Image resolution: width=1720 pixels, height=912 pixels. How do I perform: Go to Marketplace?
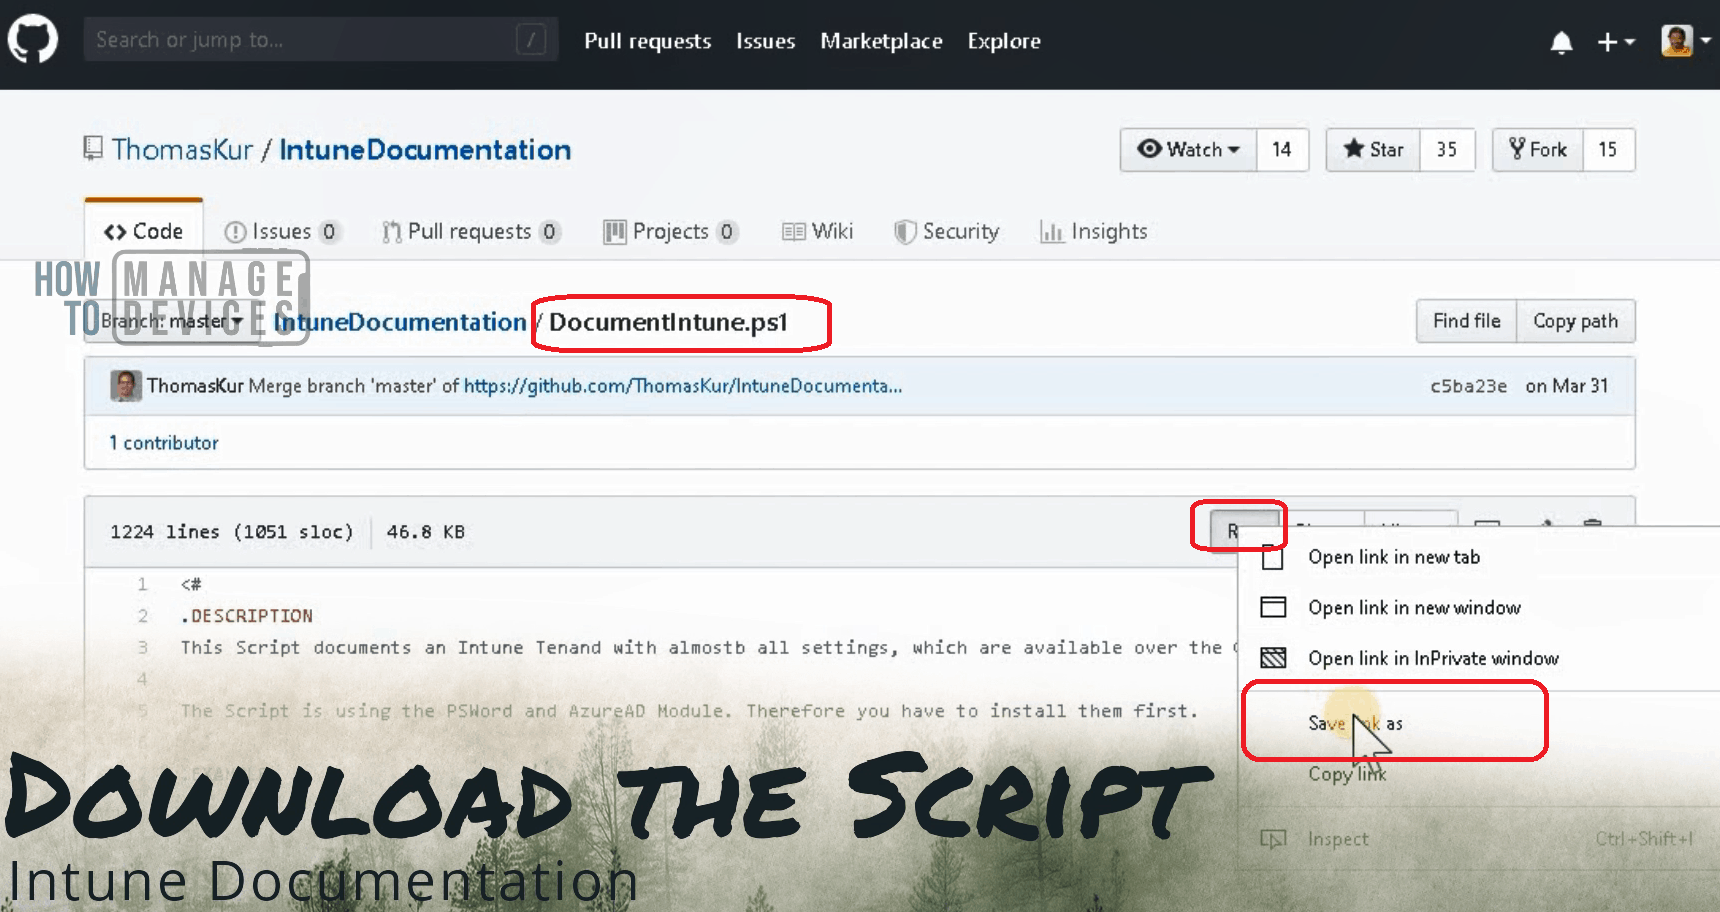coord(881,41)
